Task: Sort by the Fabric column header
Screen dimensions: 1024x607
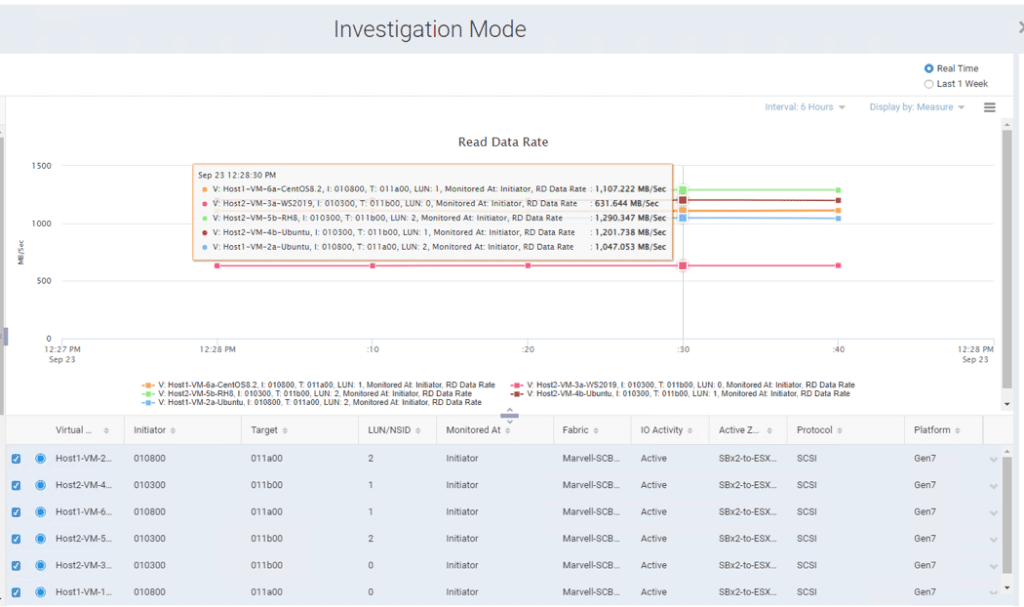Action: [575, 430]
